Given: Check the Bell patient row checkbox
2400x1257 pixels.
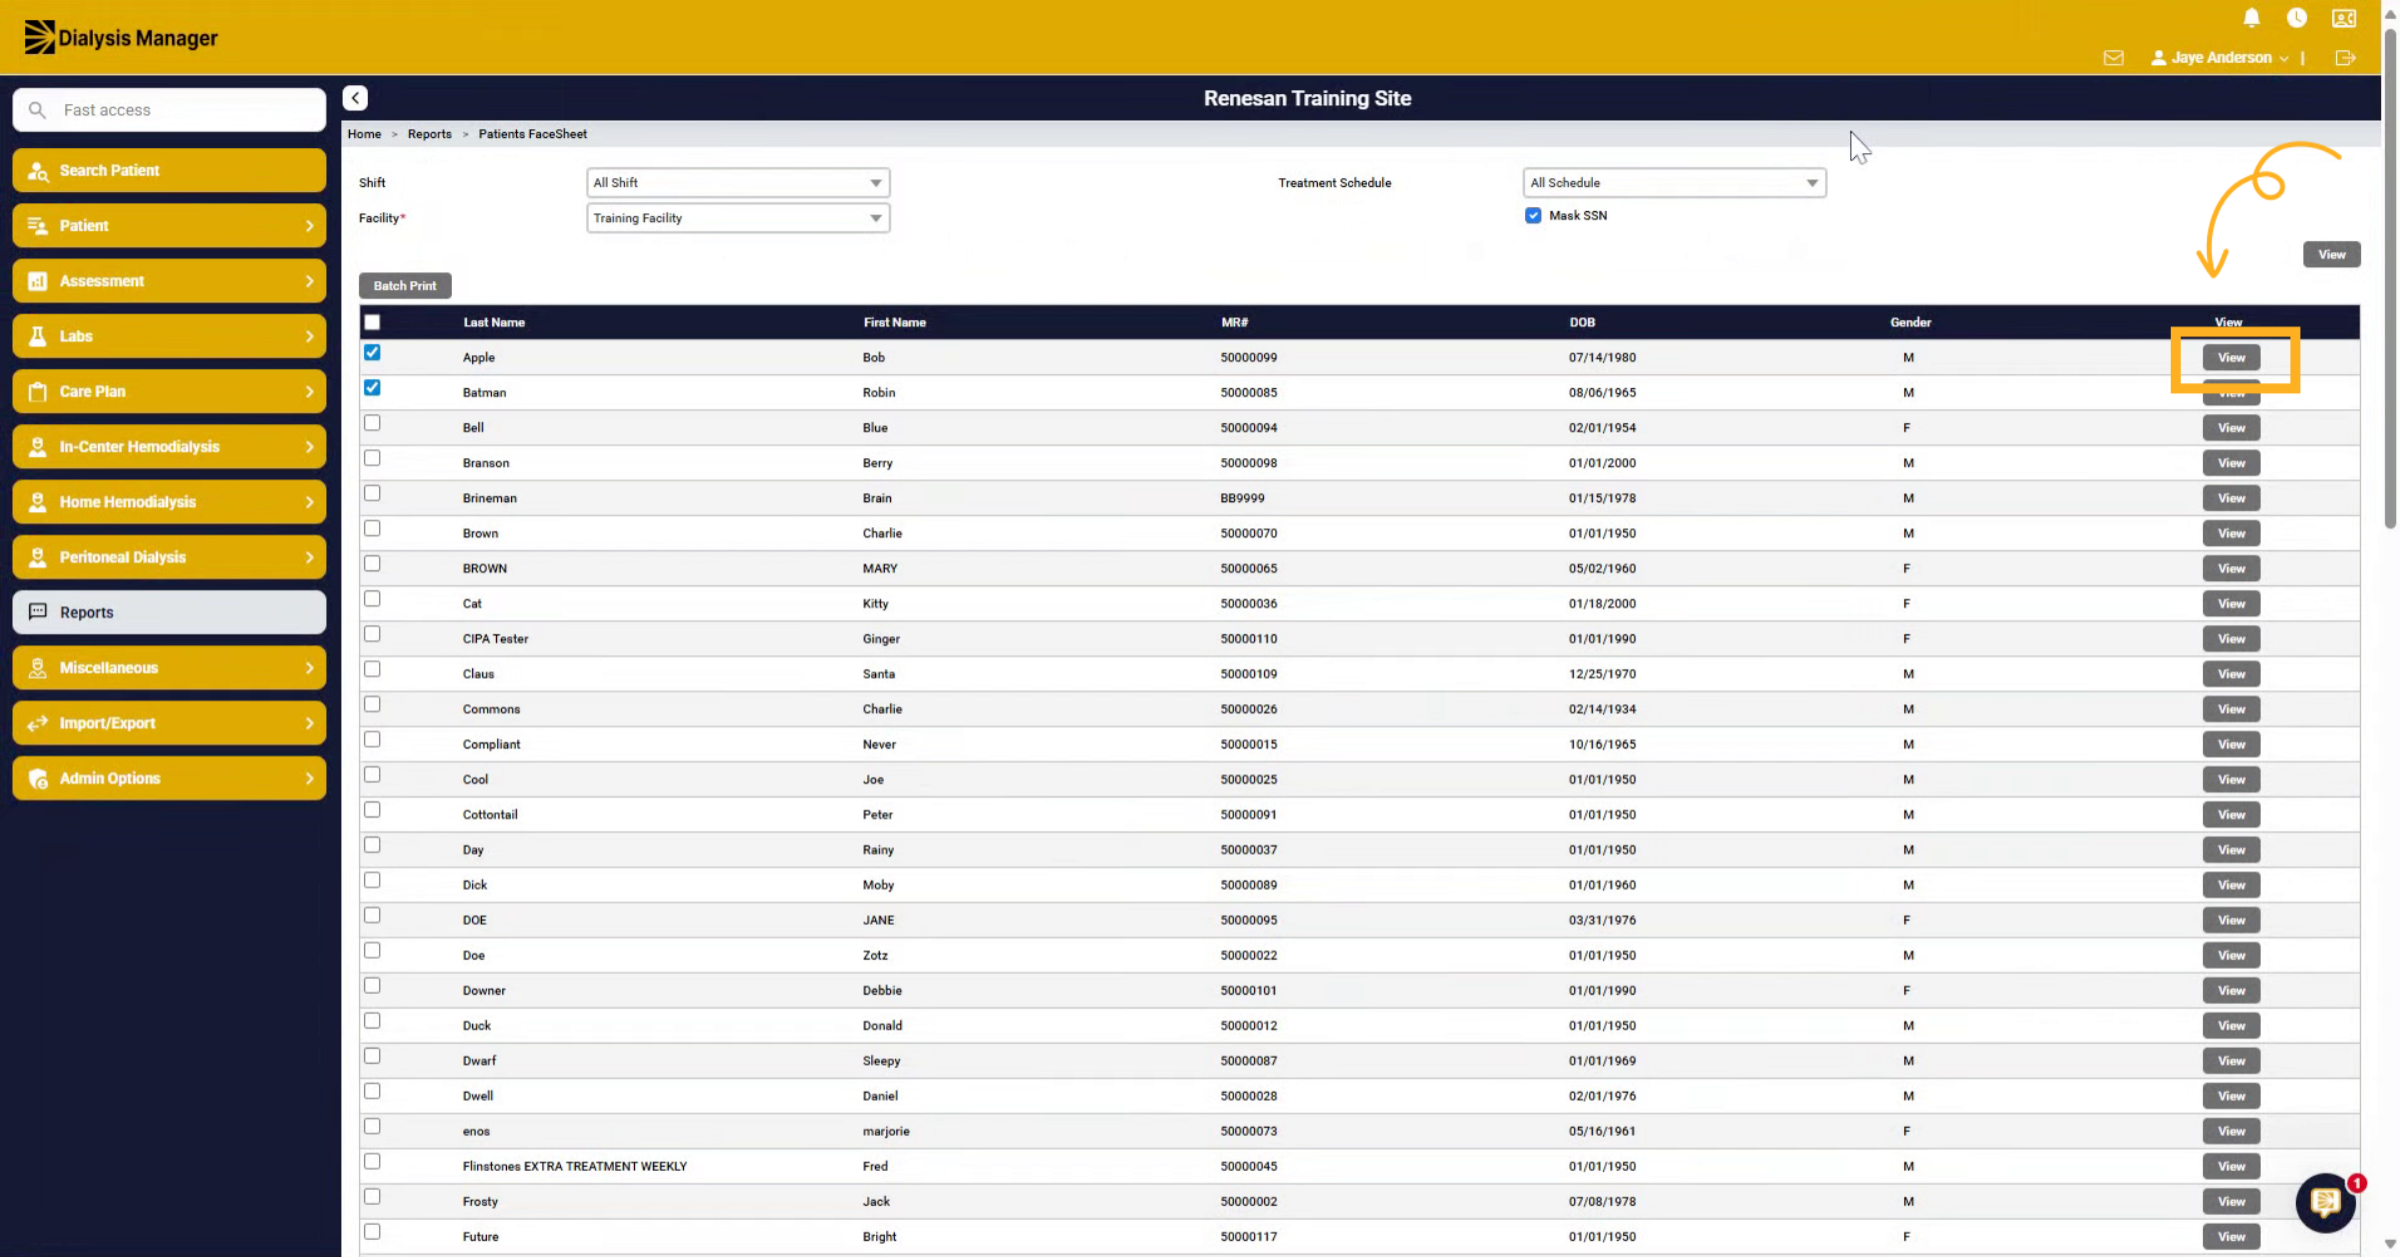Looking at the screenshot, I should (x=372, y=423).
